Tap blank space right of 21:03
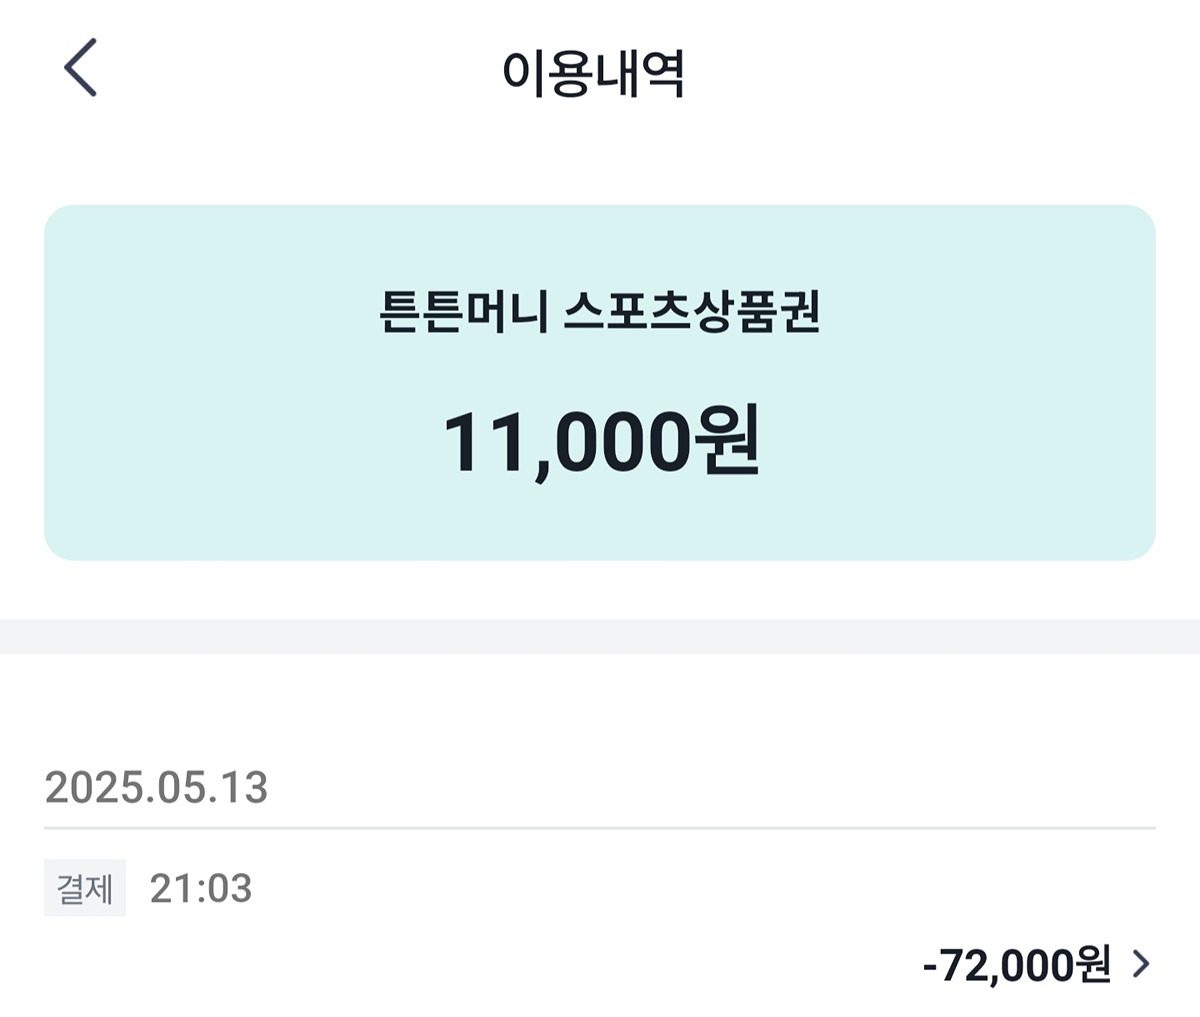This screenshot has height=1017, width=1200. tap(700, 888)
